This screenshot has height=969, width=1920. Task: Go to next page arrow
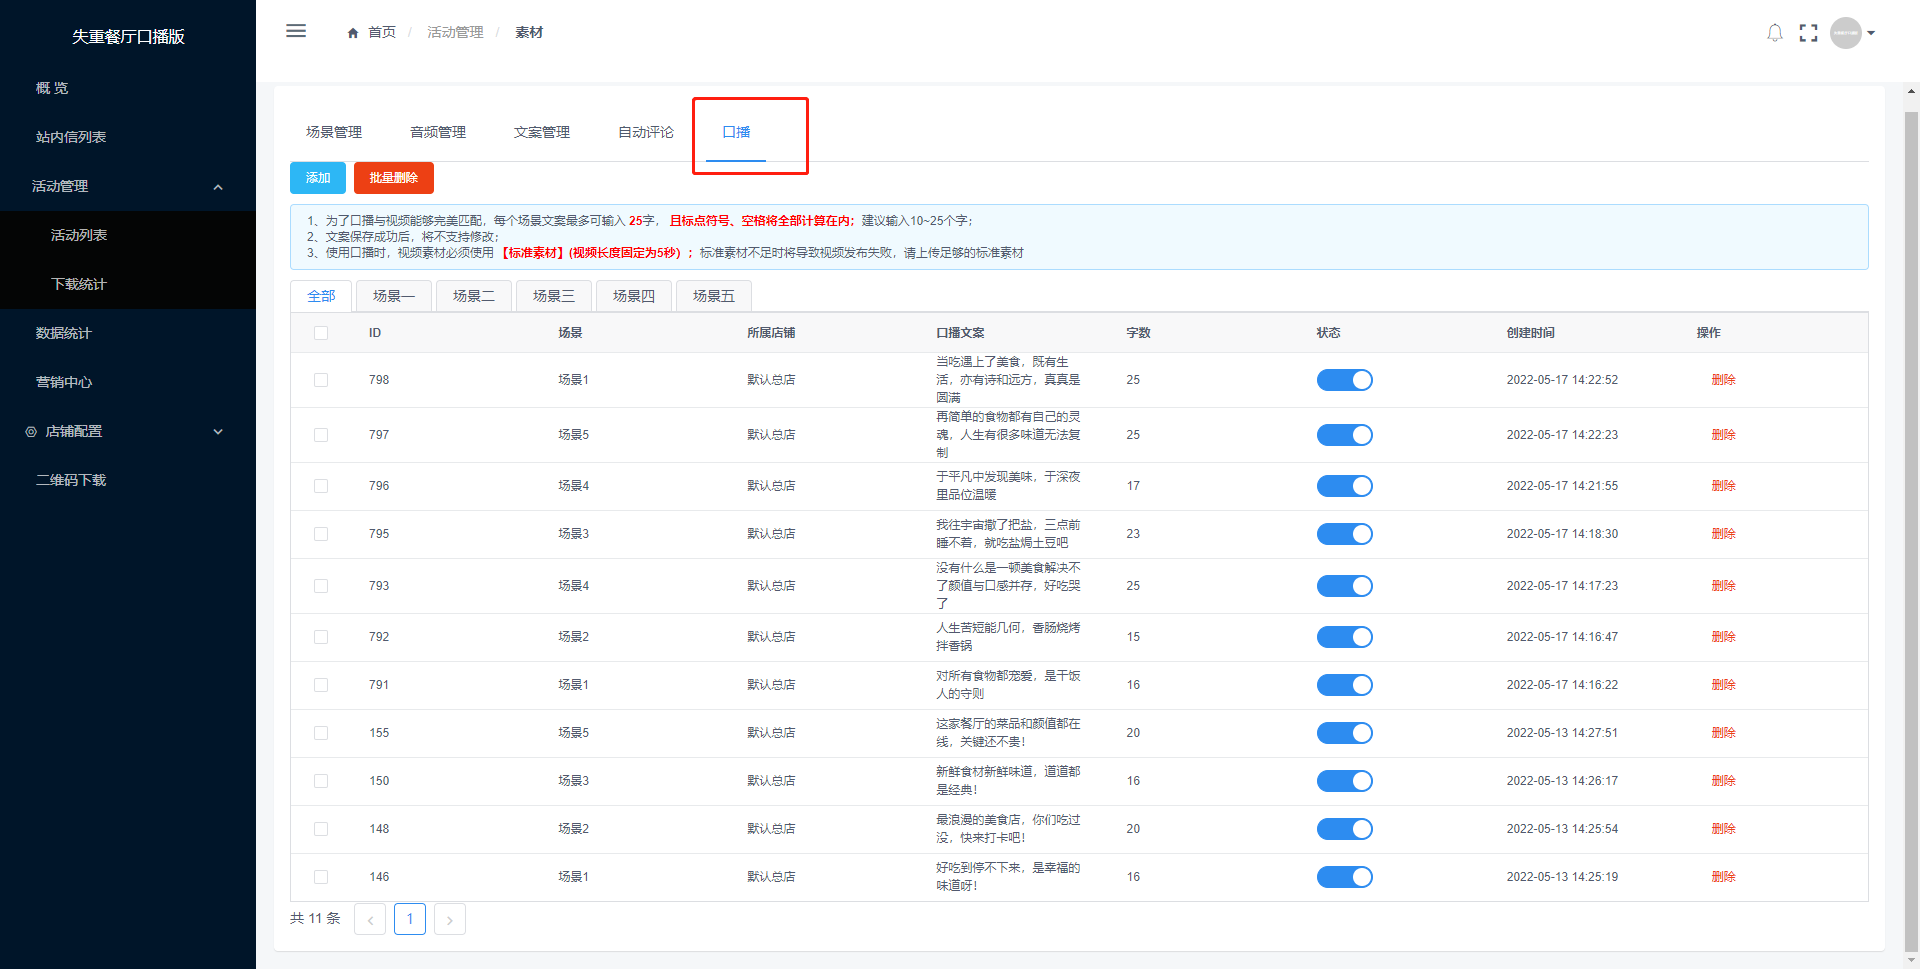450,919
